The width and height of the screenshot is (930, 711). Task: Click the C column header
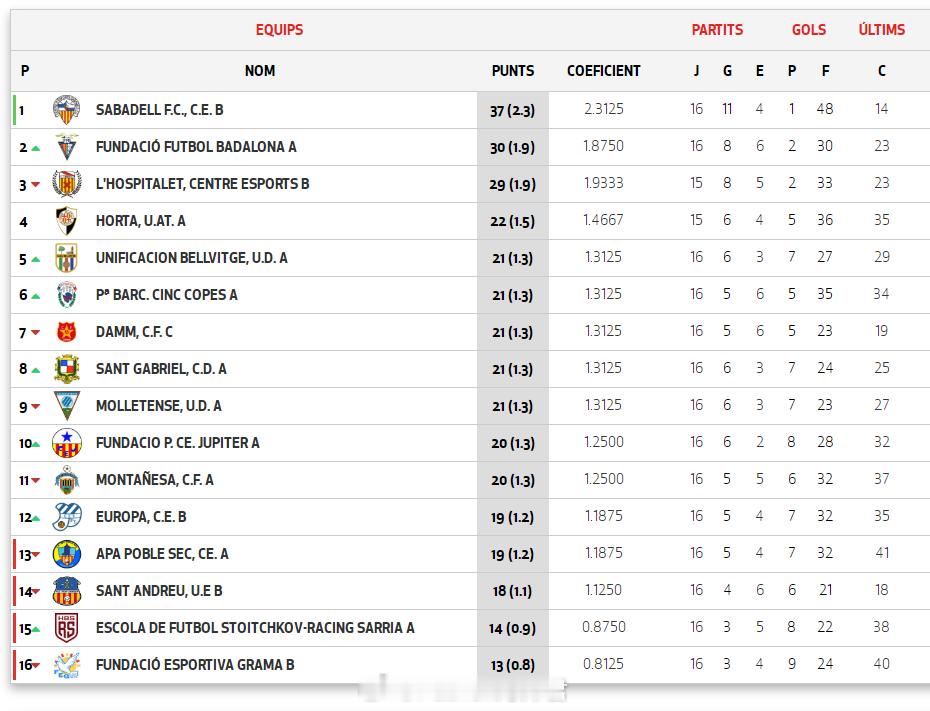click(881, 71)
